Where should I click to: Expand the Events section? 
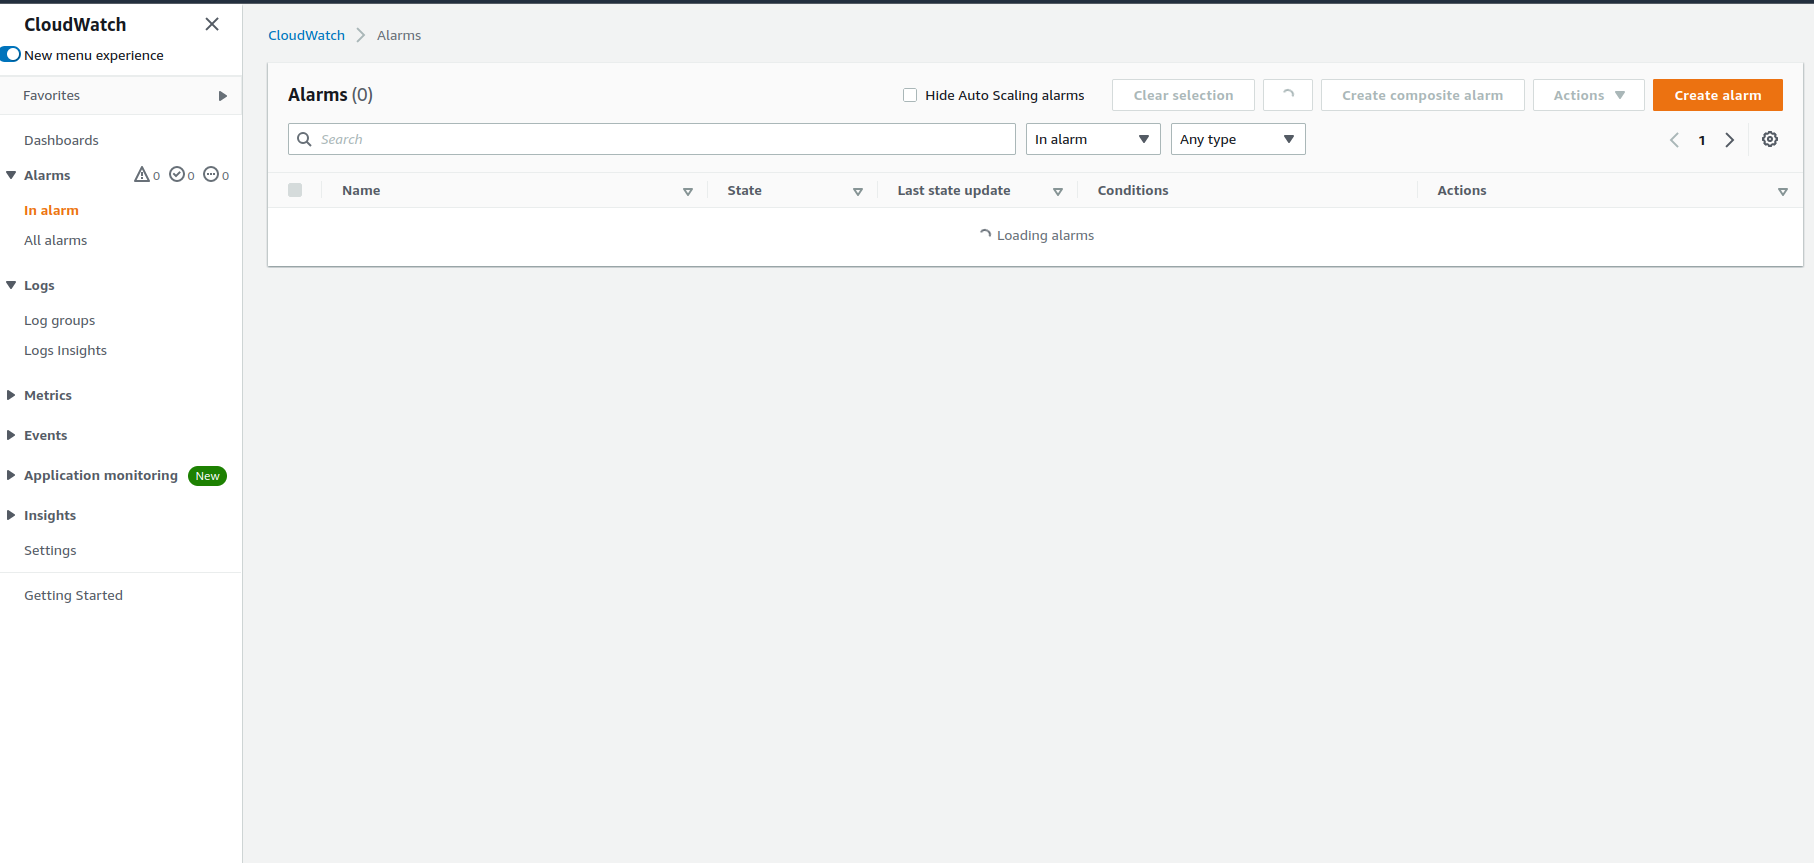(x=11, y=435)
